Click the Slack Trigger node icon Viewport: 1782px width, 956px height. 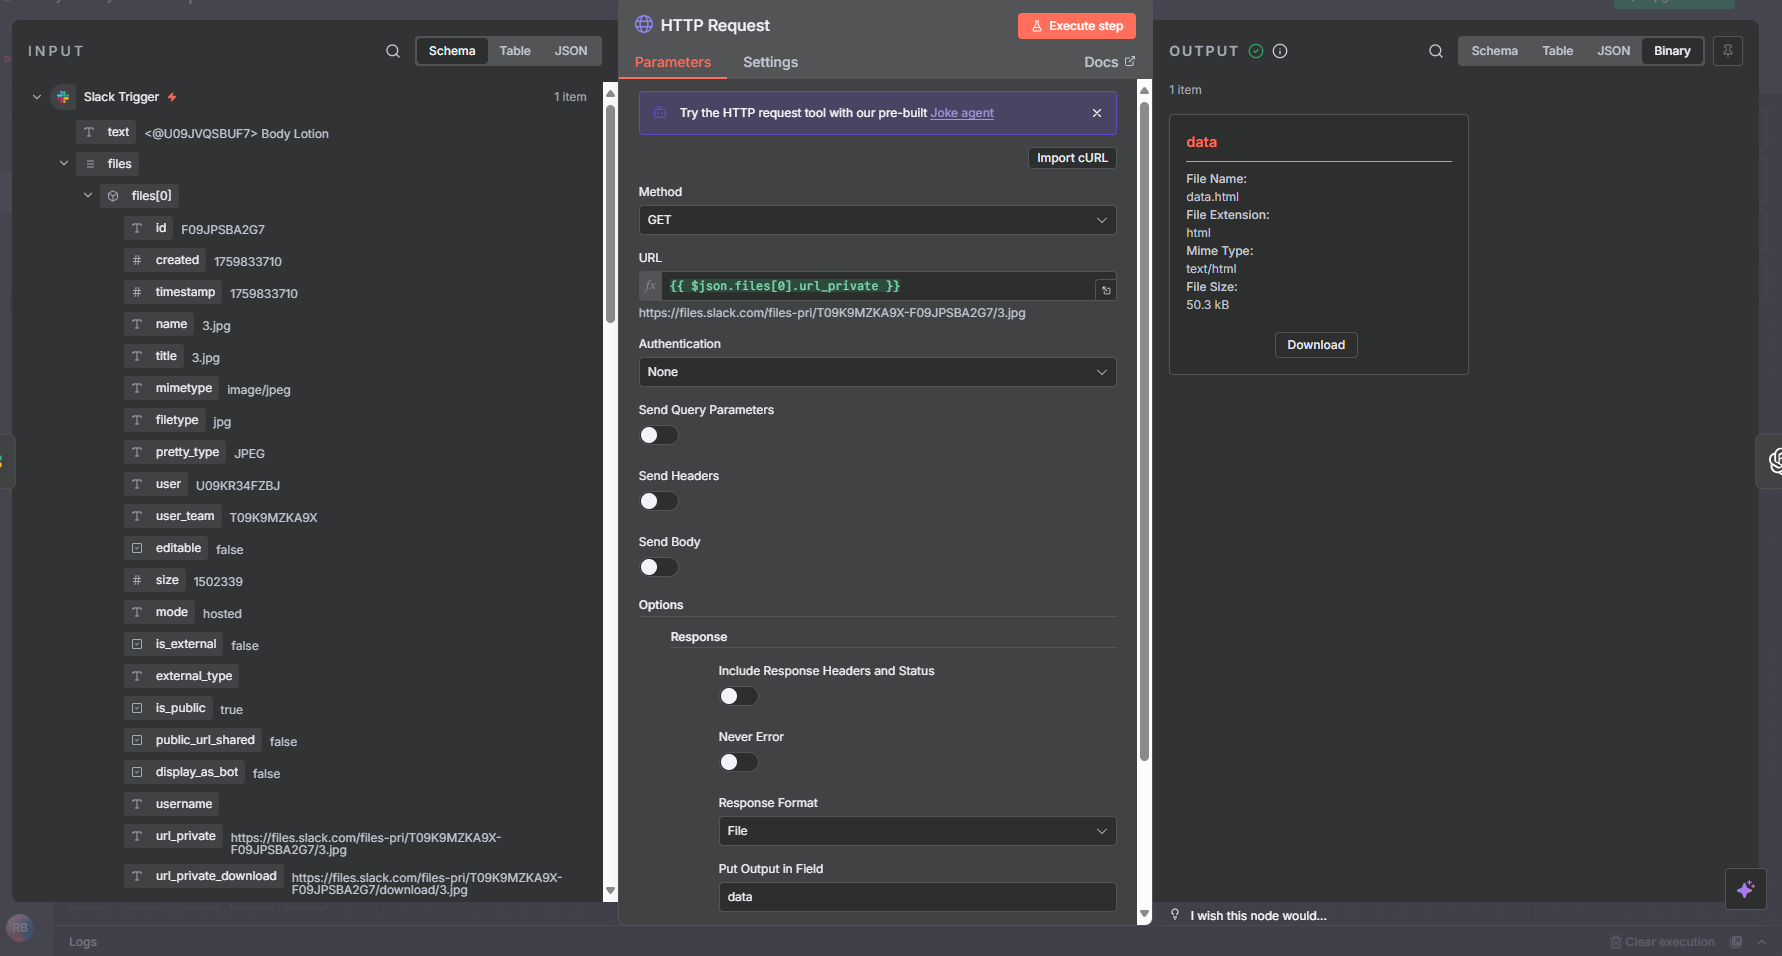tap(63, 97)
